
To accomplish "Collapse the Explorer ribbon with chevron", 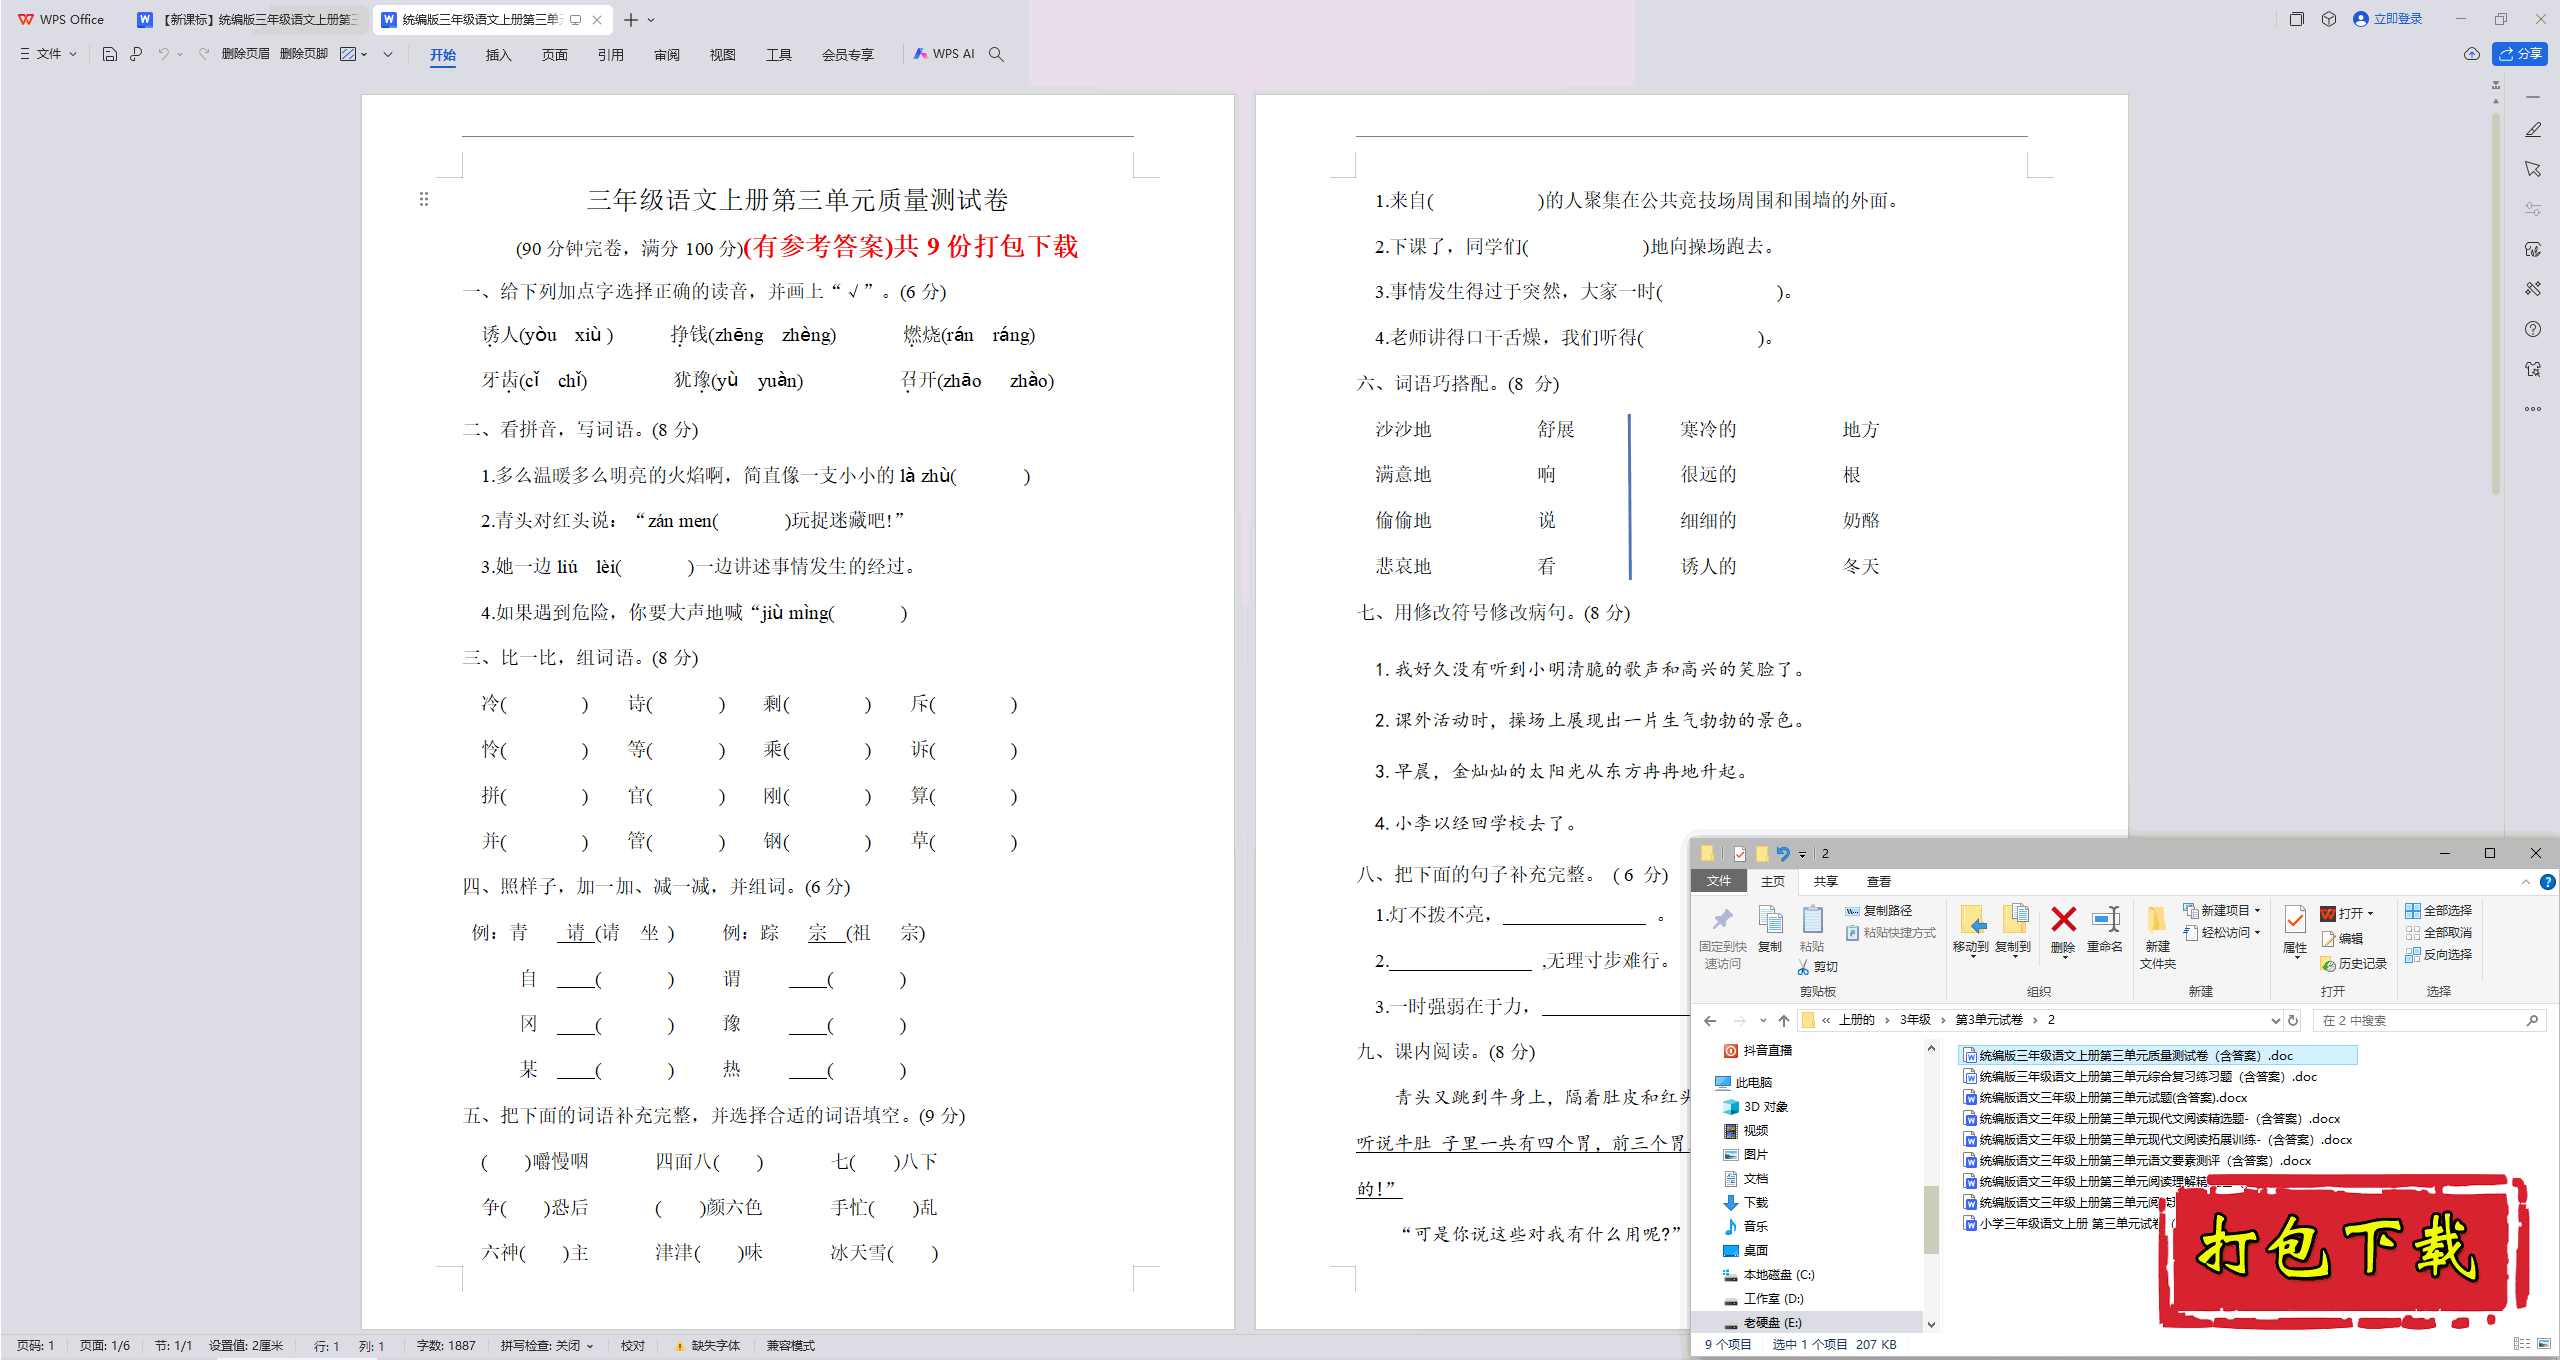I will tap(2526, 882).
